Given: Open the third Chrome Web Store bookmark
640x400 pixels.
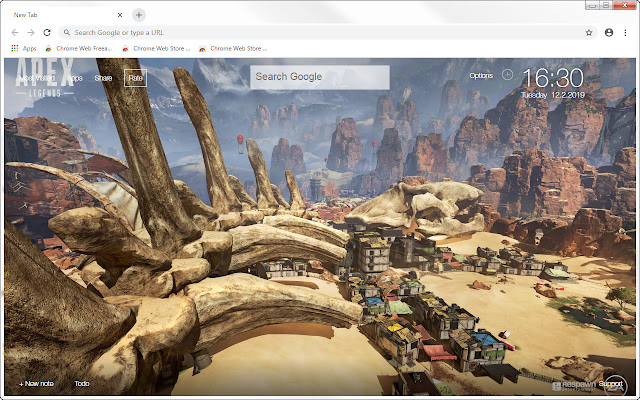Looking at the screenshot, I should point(233,49).
